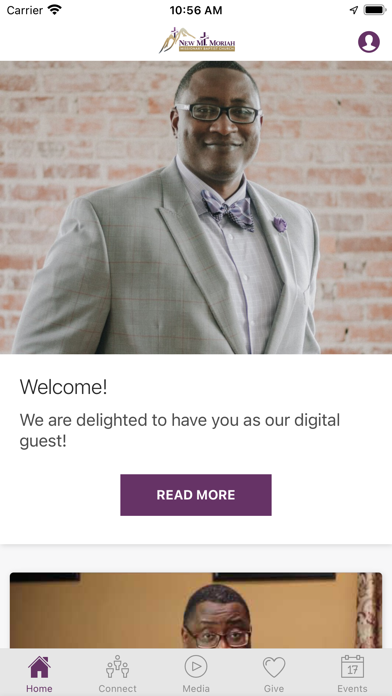Select the Home house icon
Image resolution: width=392 pixels, height=696 pixels.
[x=40, y=667]
